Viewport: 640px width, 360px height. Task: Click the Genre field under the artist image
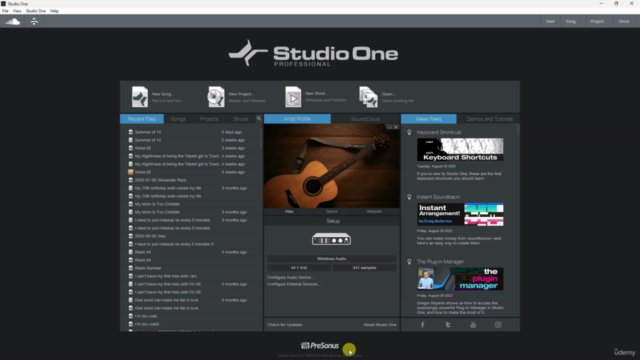pyautogui.click(x=331, y=211)
